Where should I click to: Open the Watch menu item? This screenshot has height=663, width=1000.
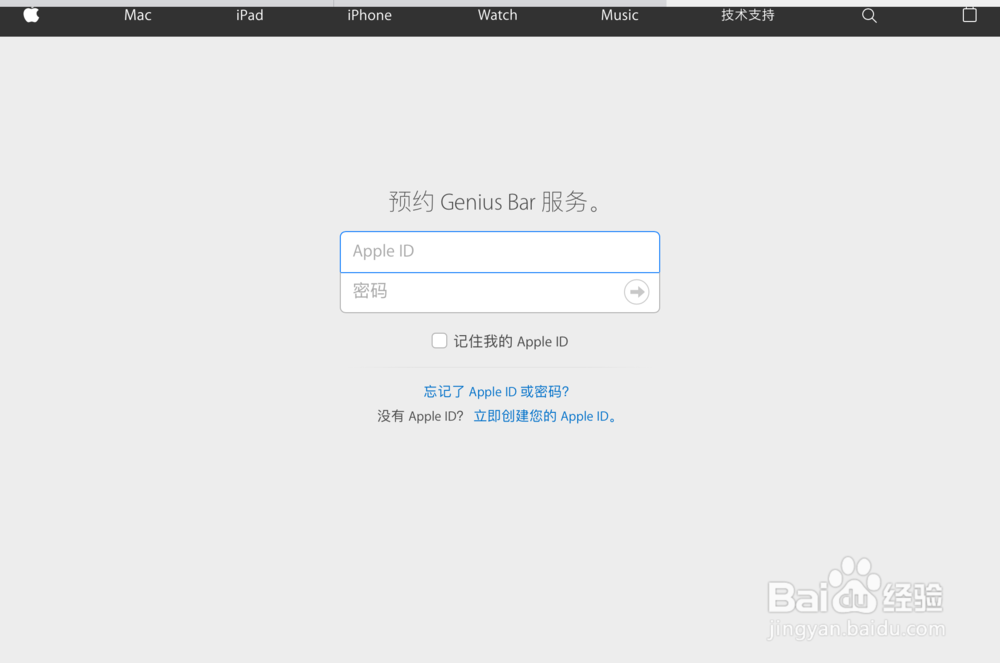tap(497, 15)
